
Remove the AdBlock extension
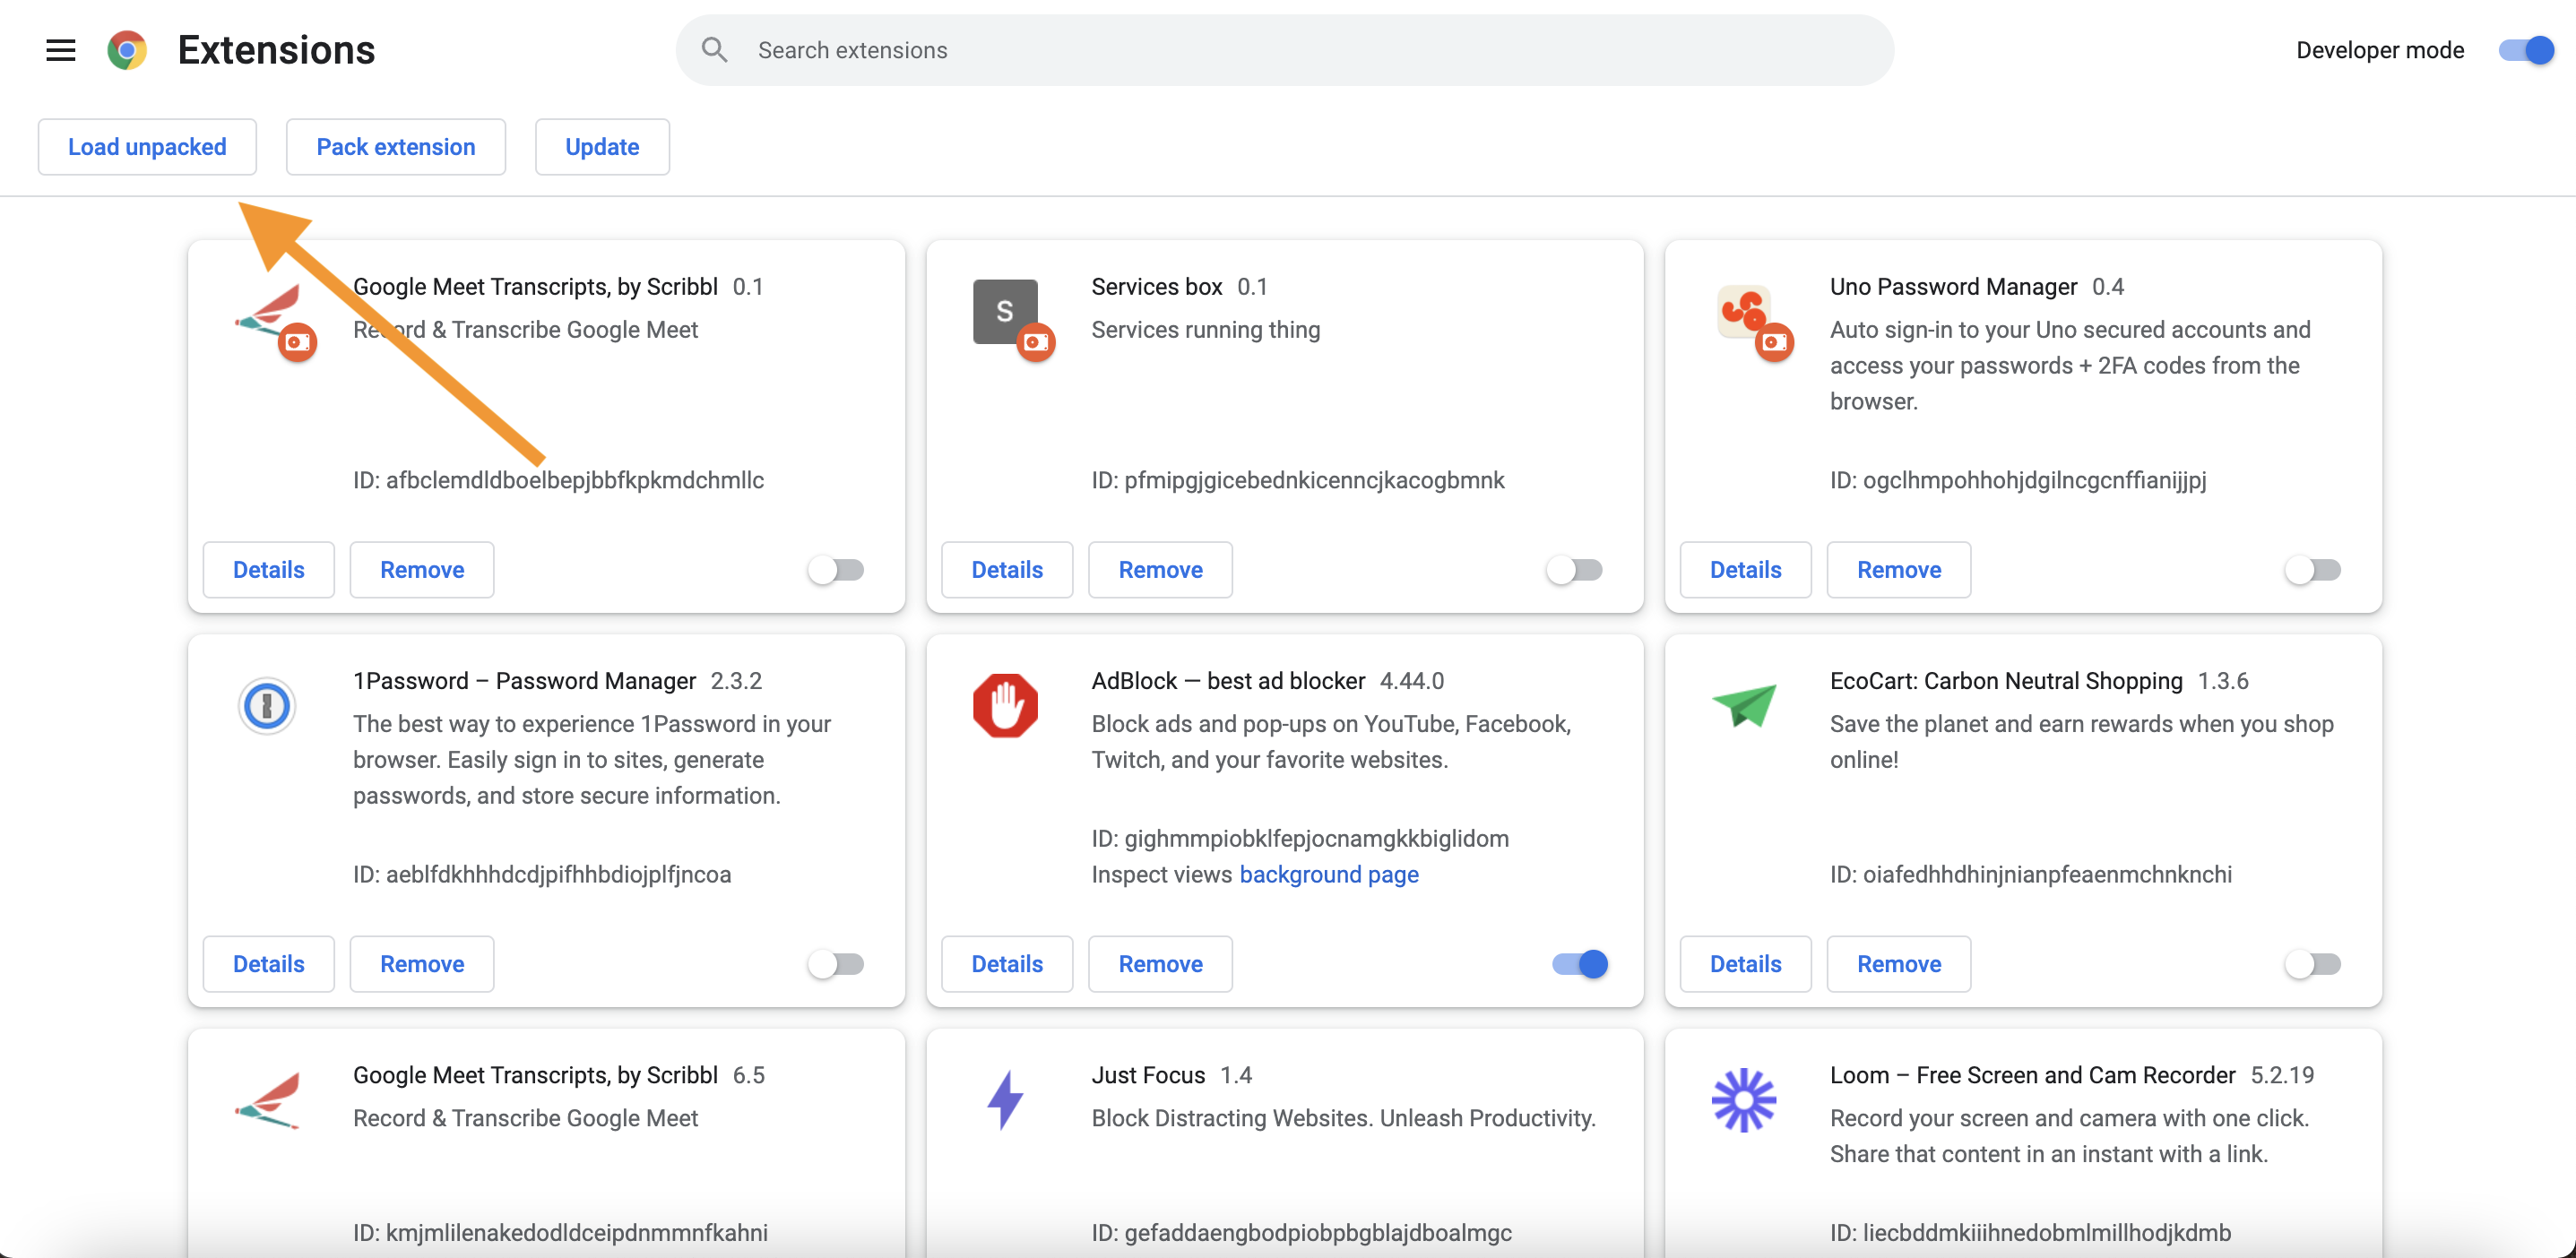click(1160, 964)
